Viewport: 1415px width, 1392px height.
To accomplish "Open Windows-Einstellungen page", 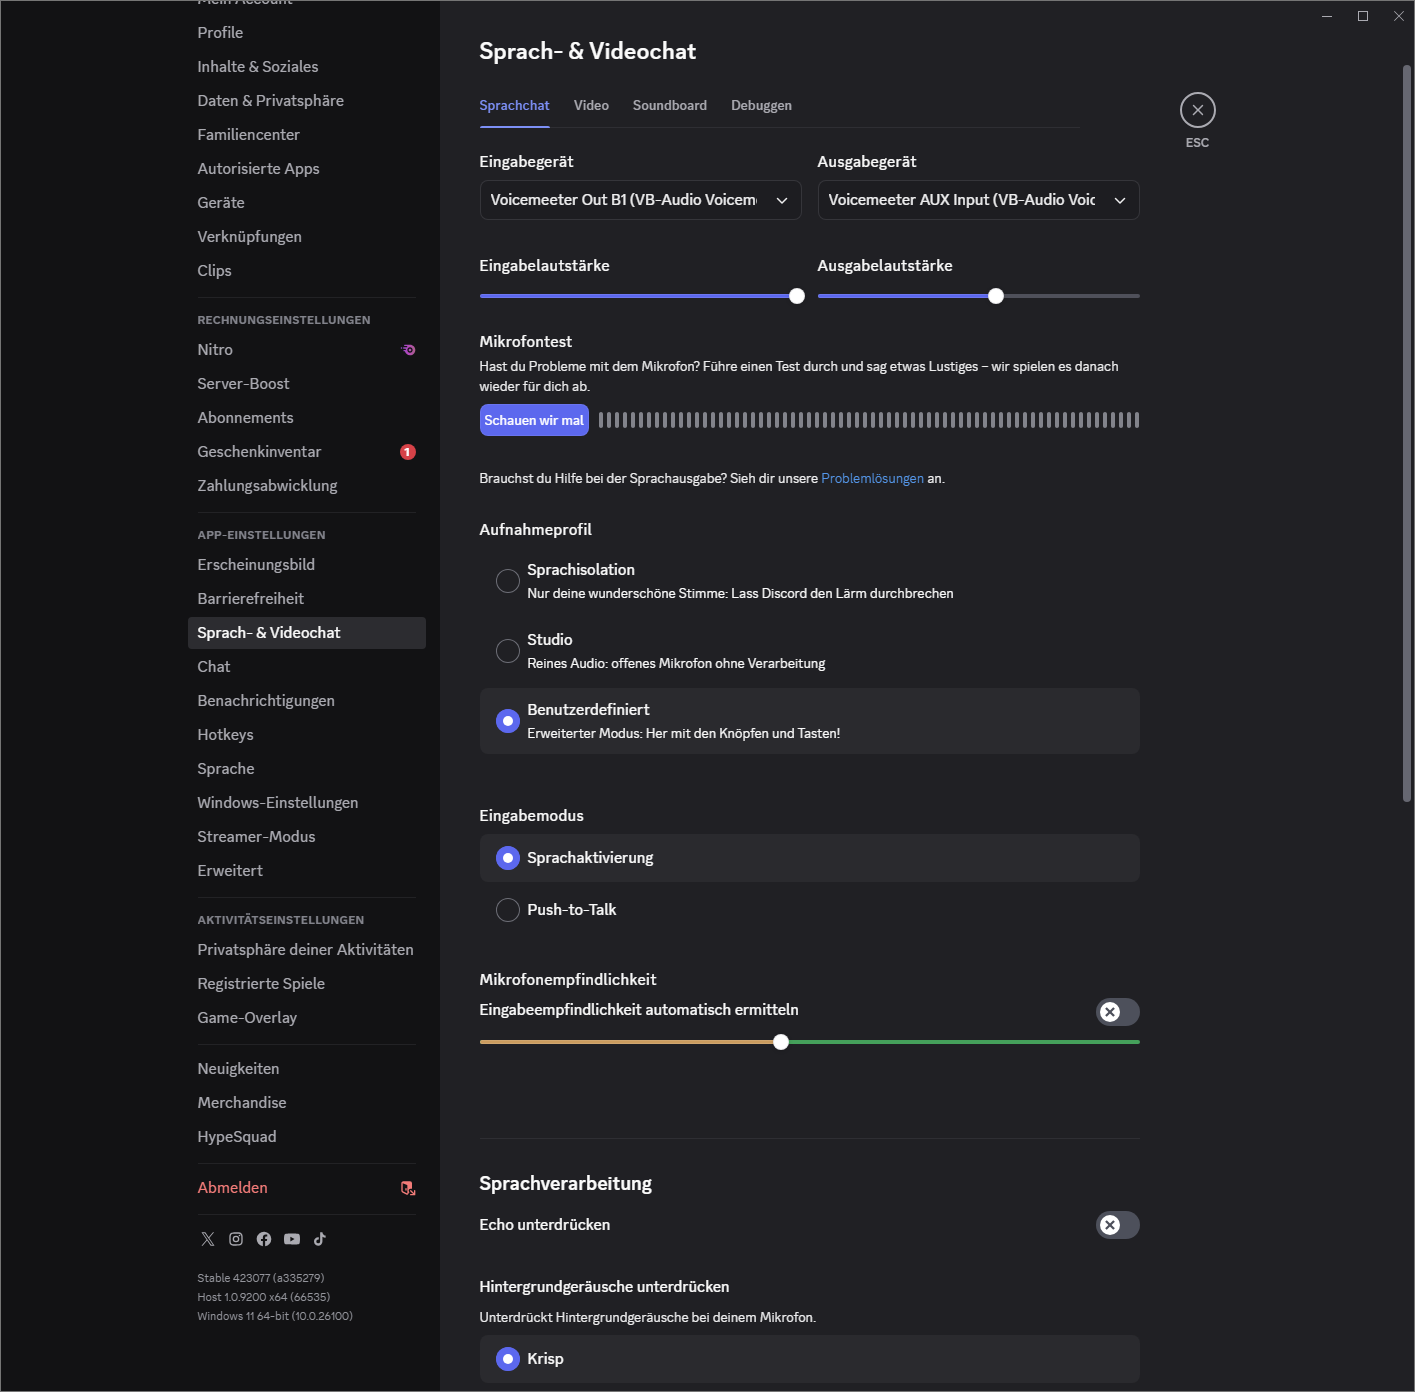I will tap(306, 803).
